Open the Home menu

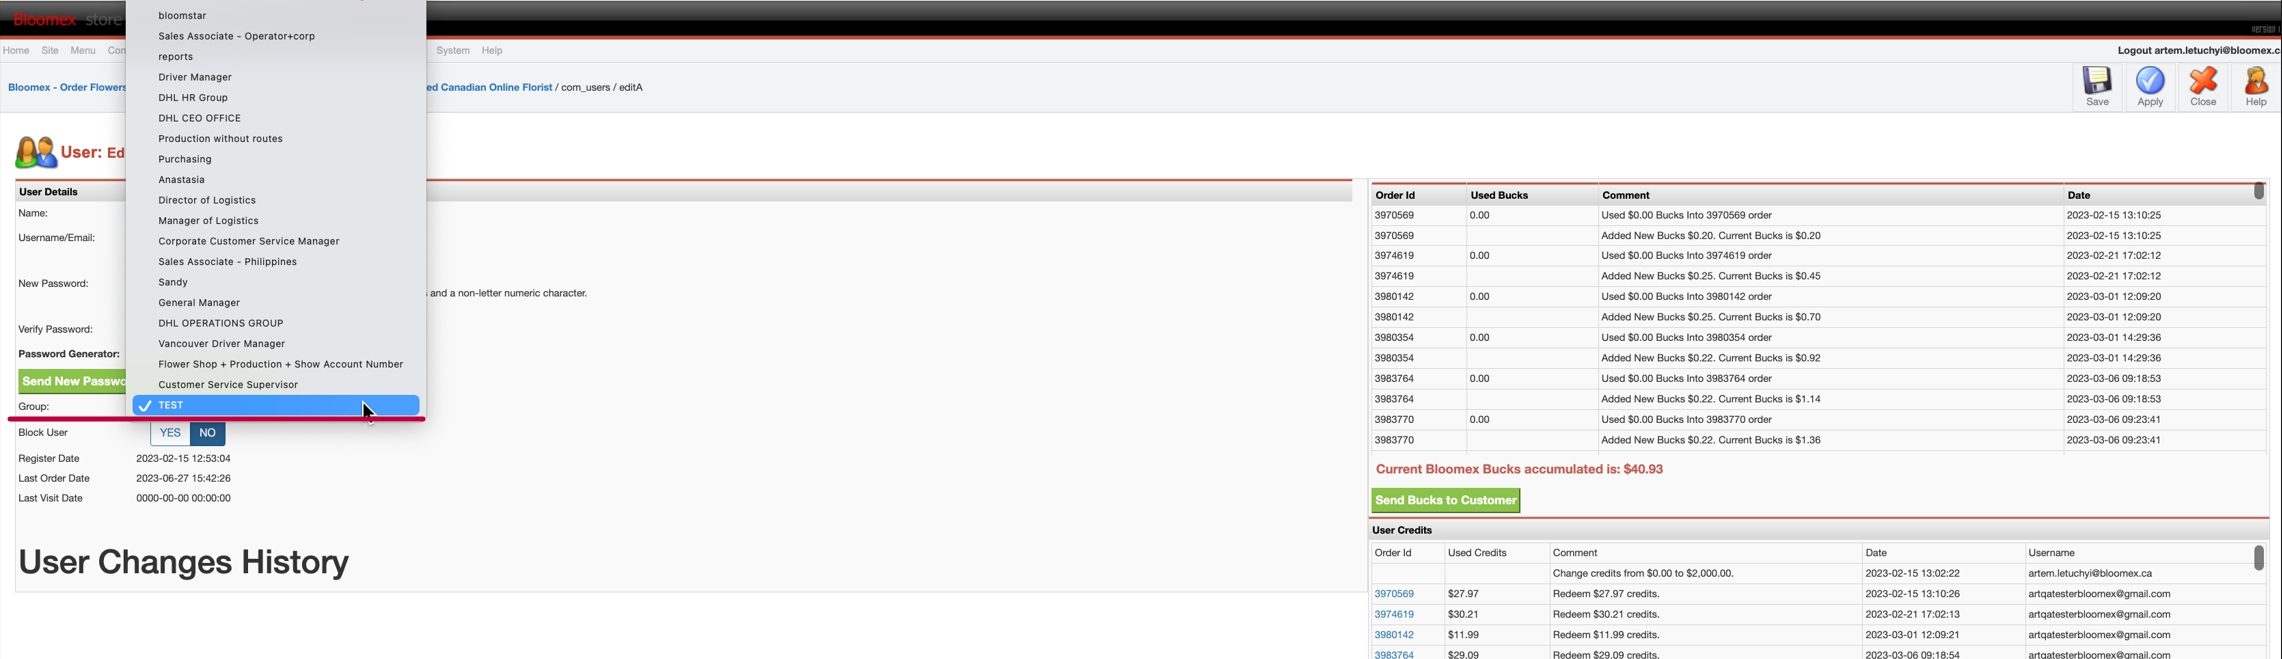coord(16,50)
